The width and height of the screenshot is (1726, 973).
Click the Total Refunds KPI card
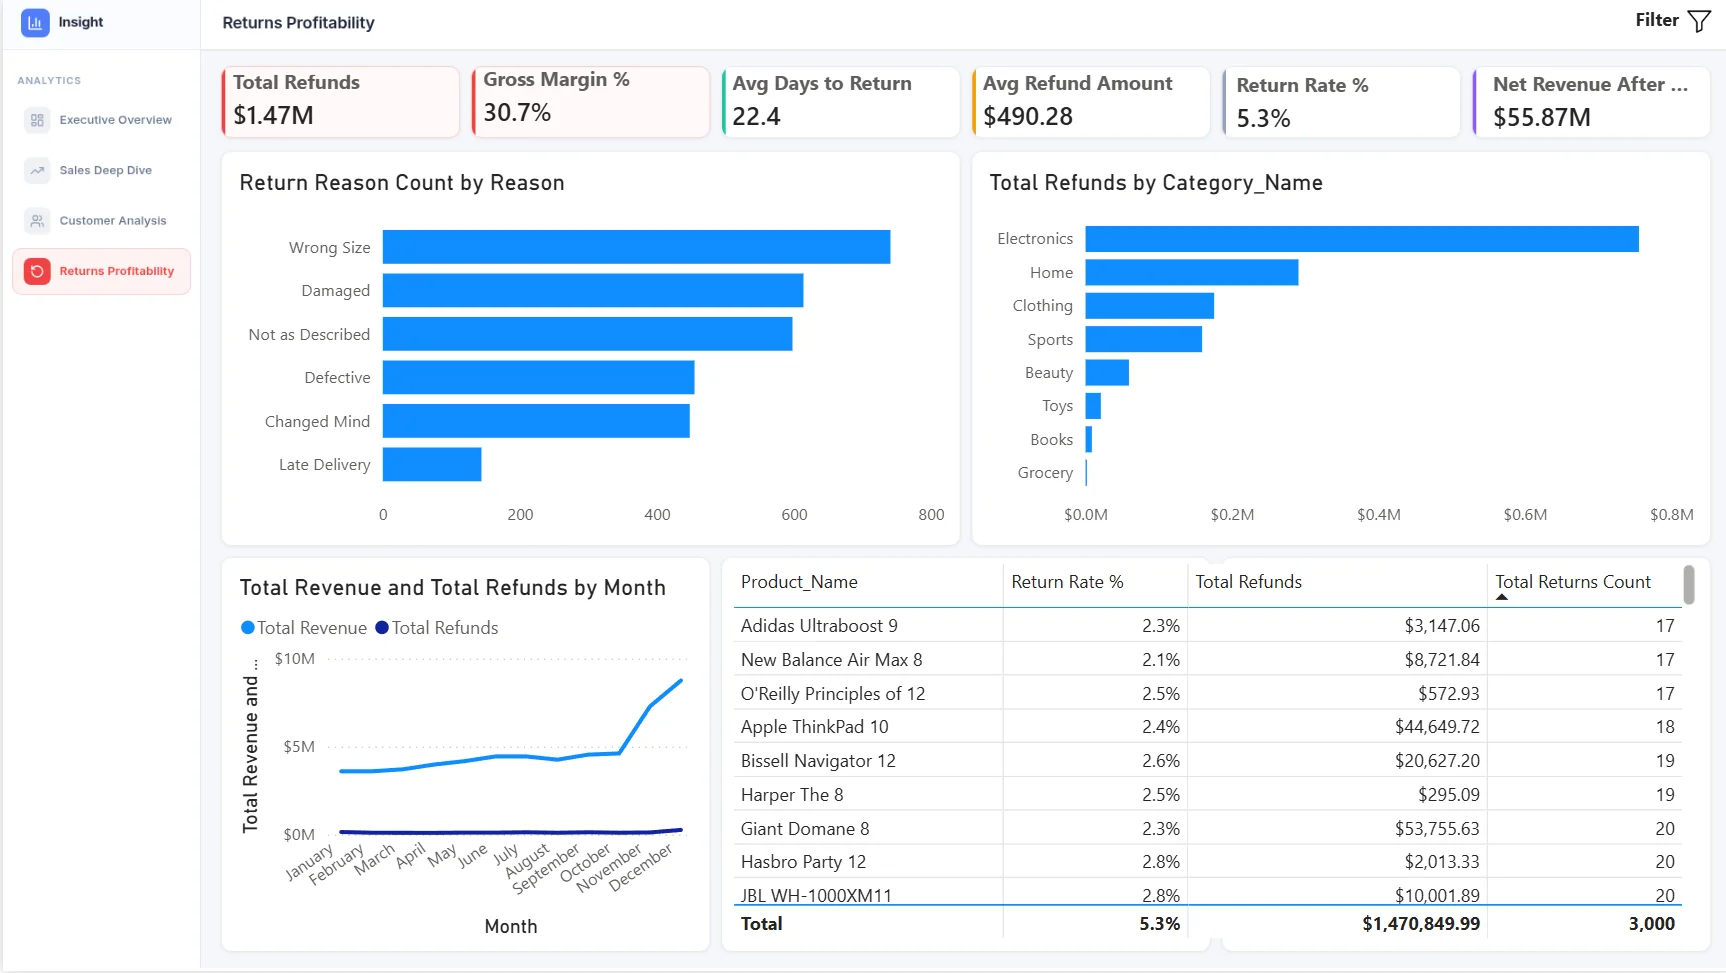point(340,102)
